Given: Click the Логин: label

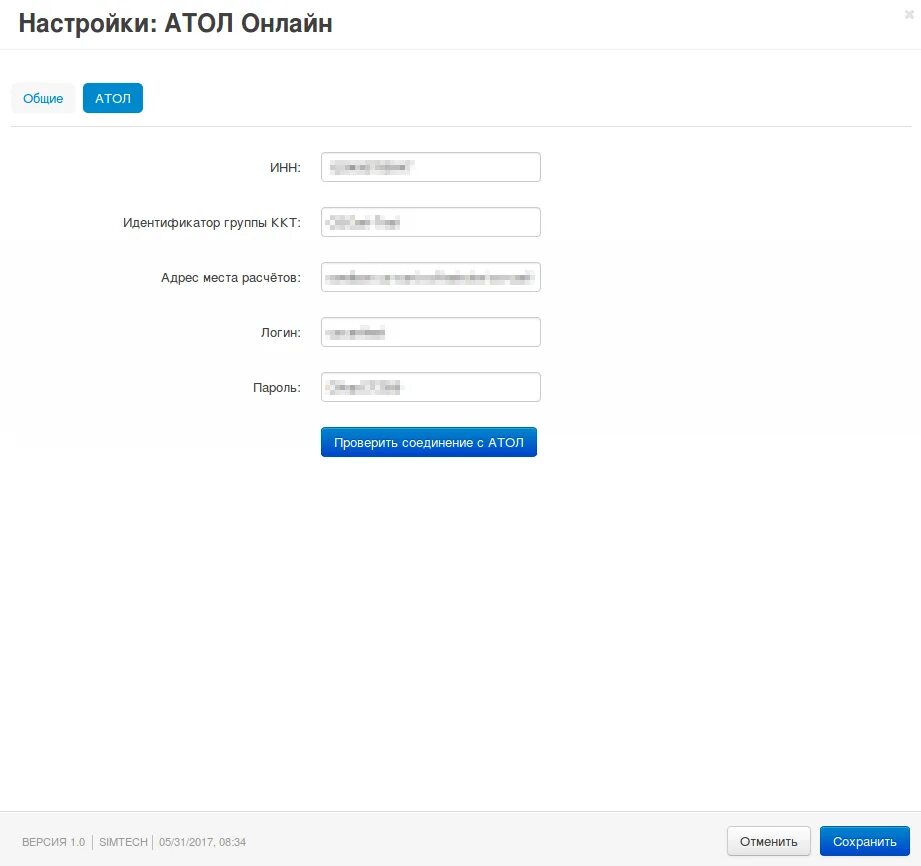Looking at the screenshot, I should click(281, 333).
